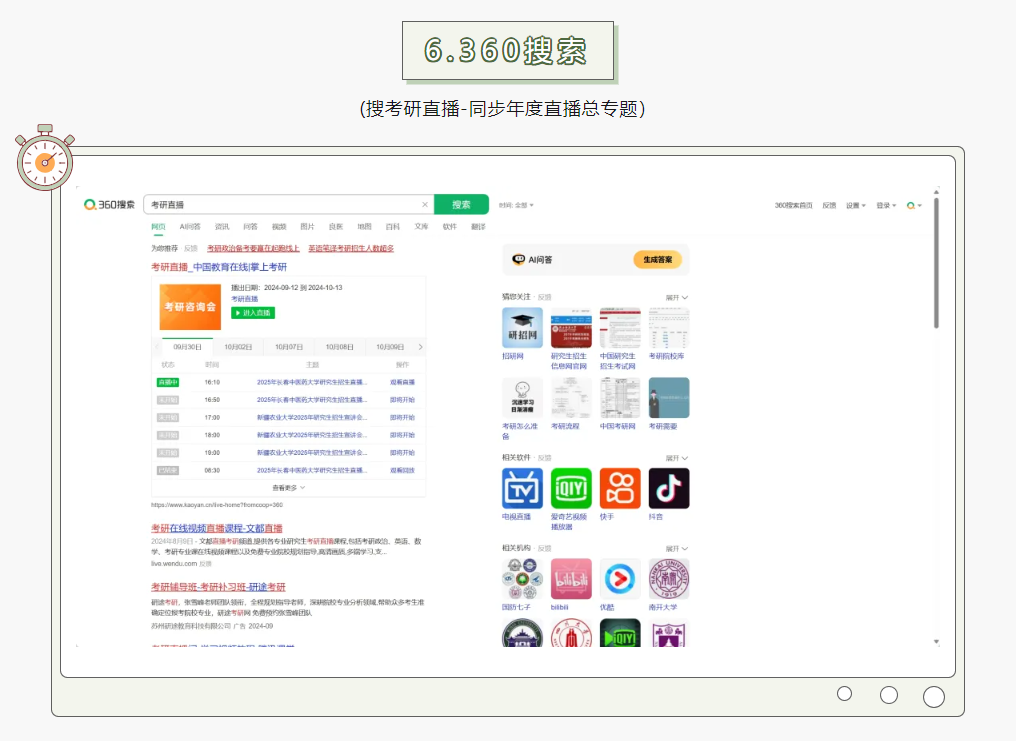Open the 时间: 全部 filter dropdown
1018x741 pixels.
tap(516, 205)
